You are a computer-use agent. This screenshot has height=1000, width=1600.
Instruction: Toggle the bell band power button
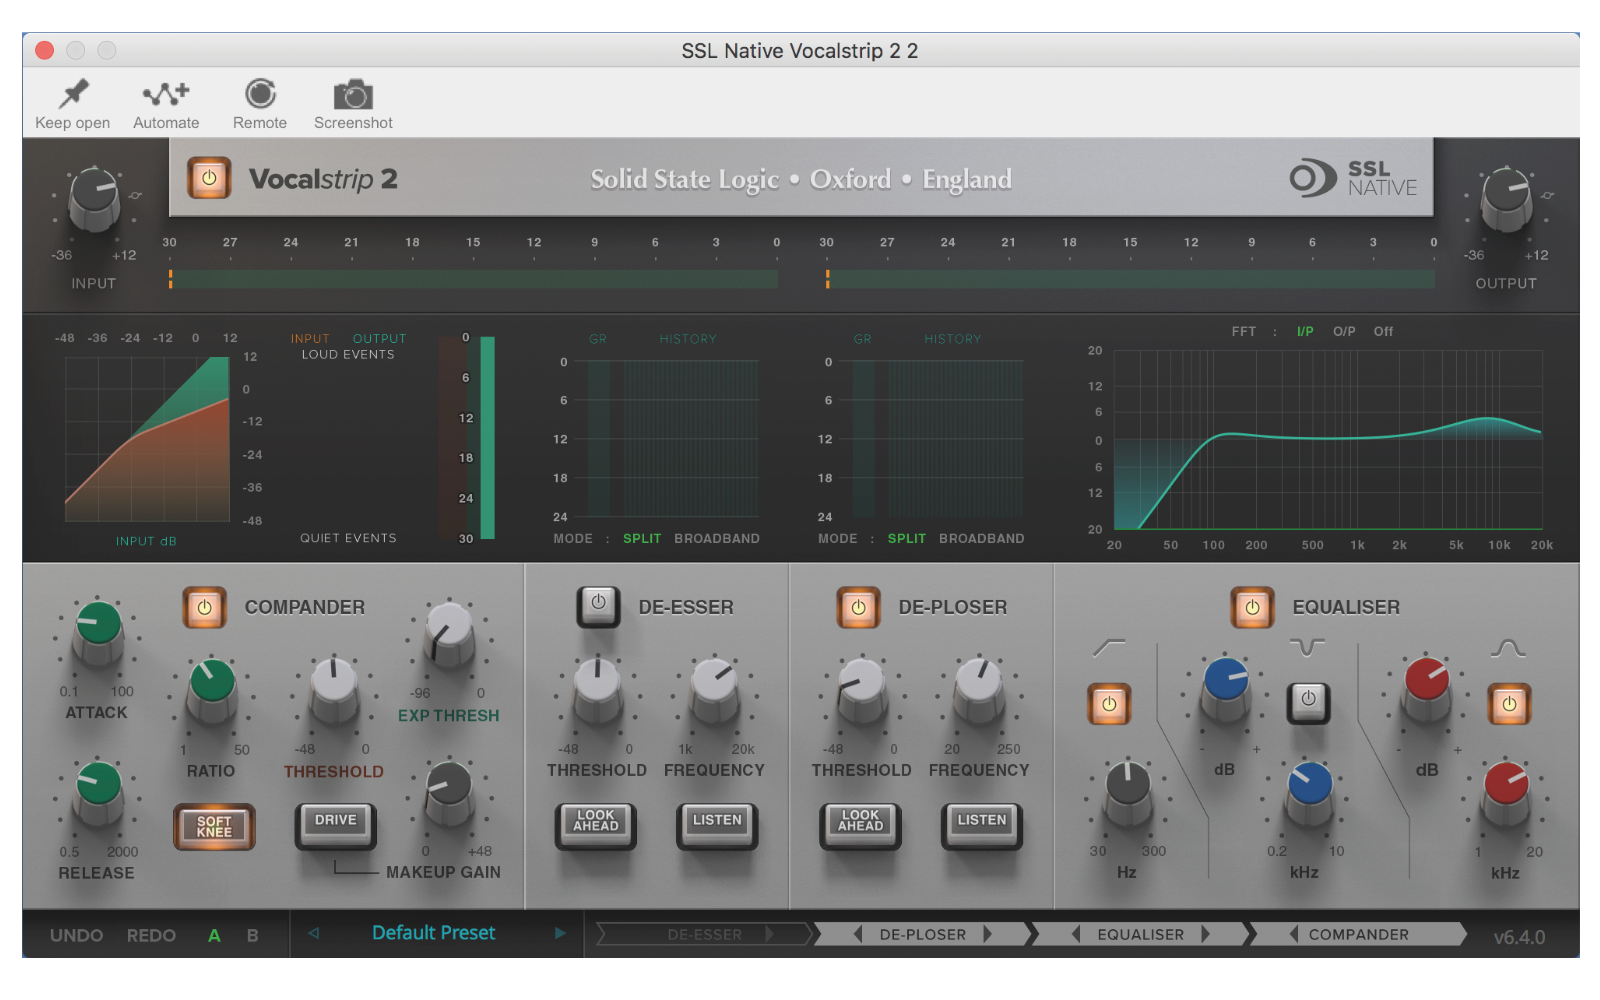coord(1509,704)
